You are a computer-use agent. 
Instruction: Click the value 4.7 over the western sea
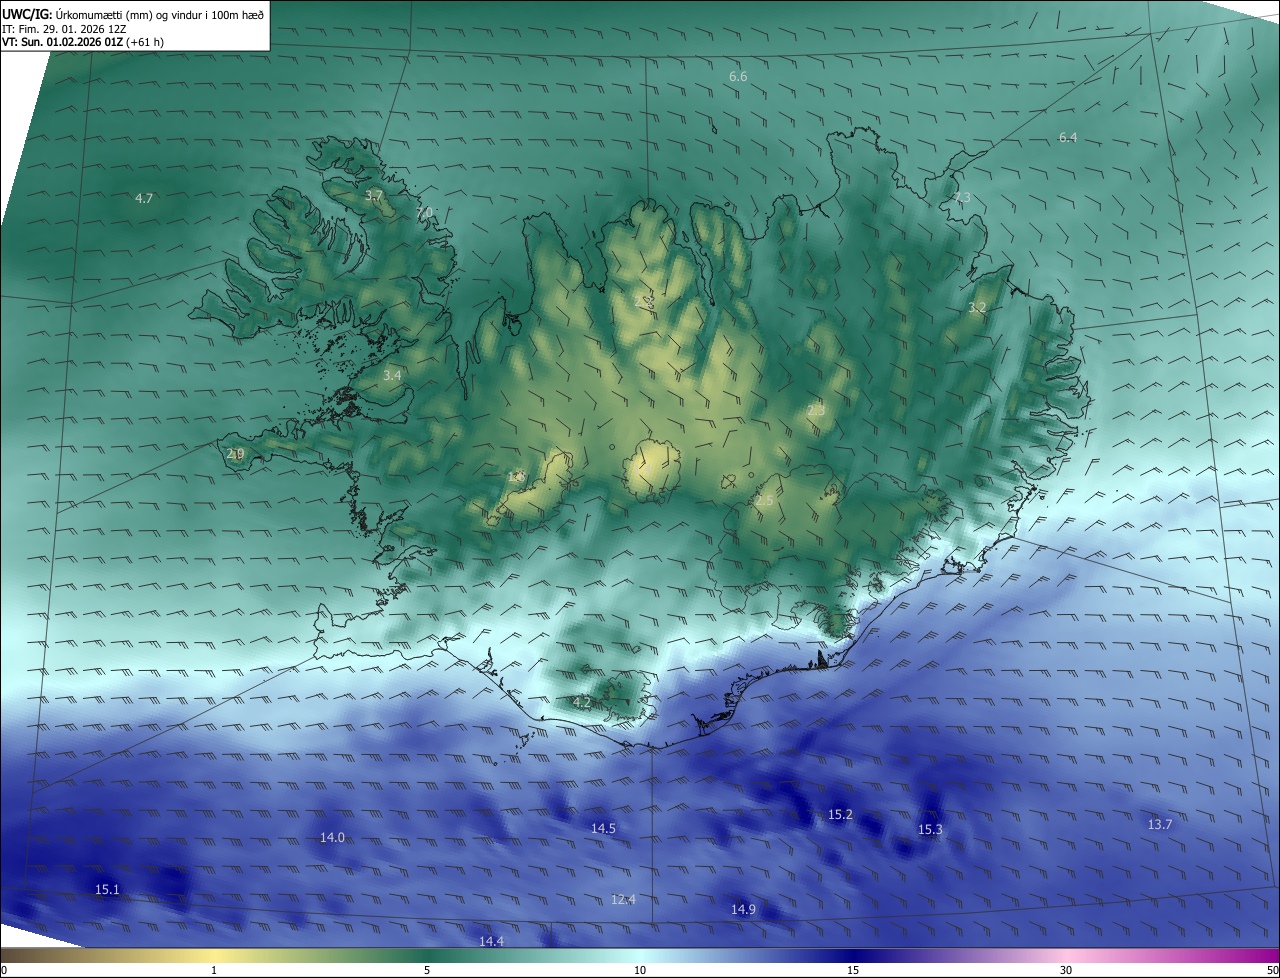pyautogui.click(x=144, y=198)
